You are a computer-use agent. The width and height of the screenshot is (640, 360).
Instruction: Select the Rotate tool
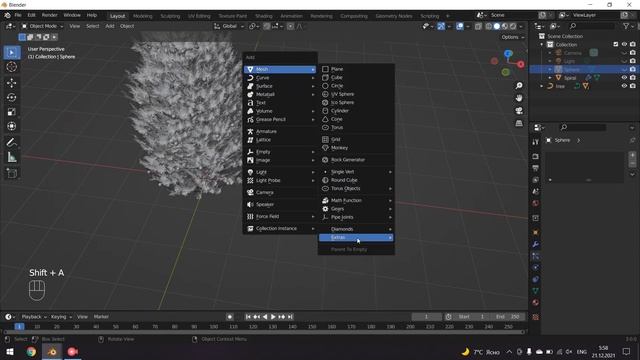11,97
